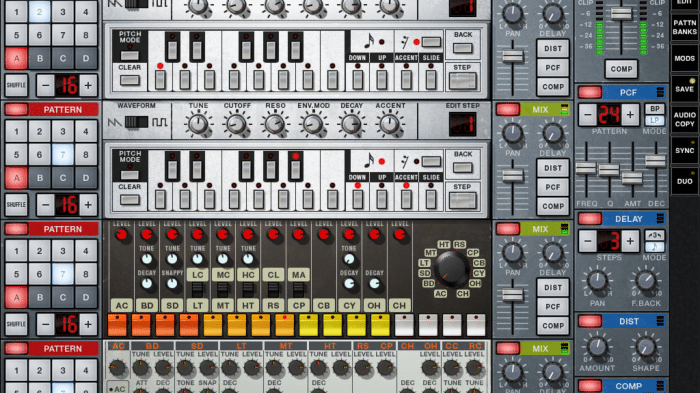
Task: Click the DELAY F.BACK knob
Action: coord(646,281)
